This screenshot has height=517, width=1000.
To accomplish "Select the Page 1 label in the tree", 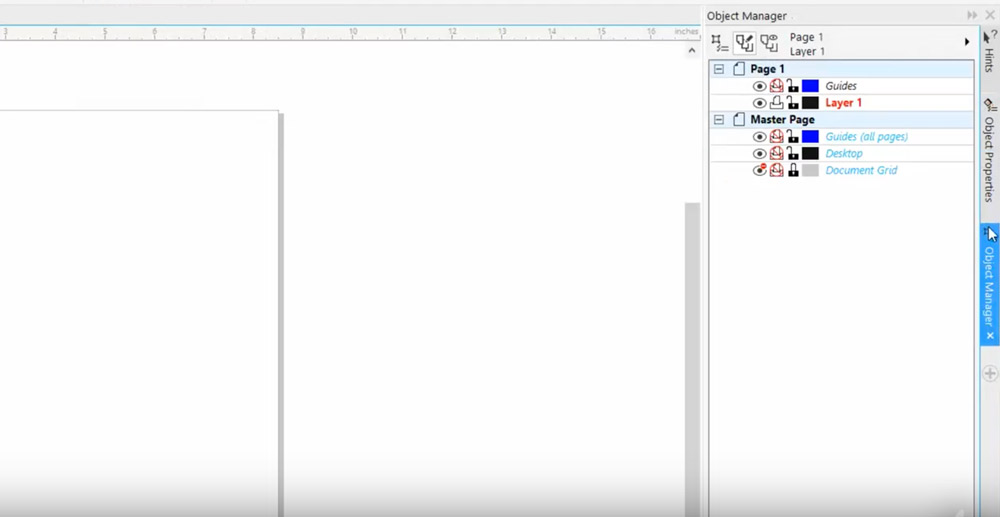I will [x=767, y=69].
